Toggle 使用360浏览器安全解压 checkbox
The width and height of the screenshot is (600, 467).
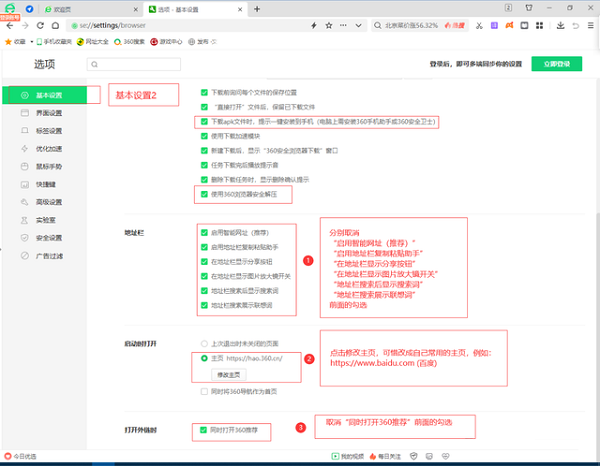pos(204,194)
